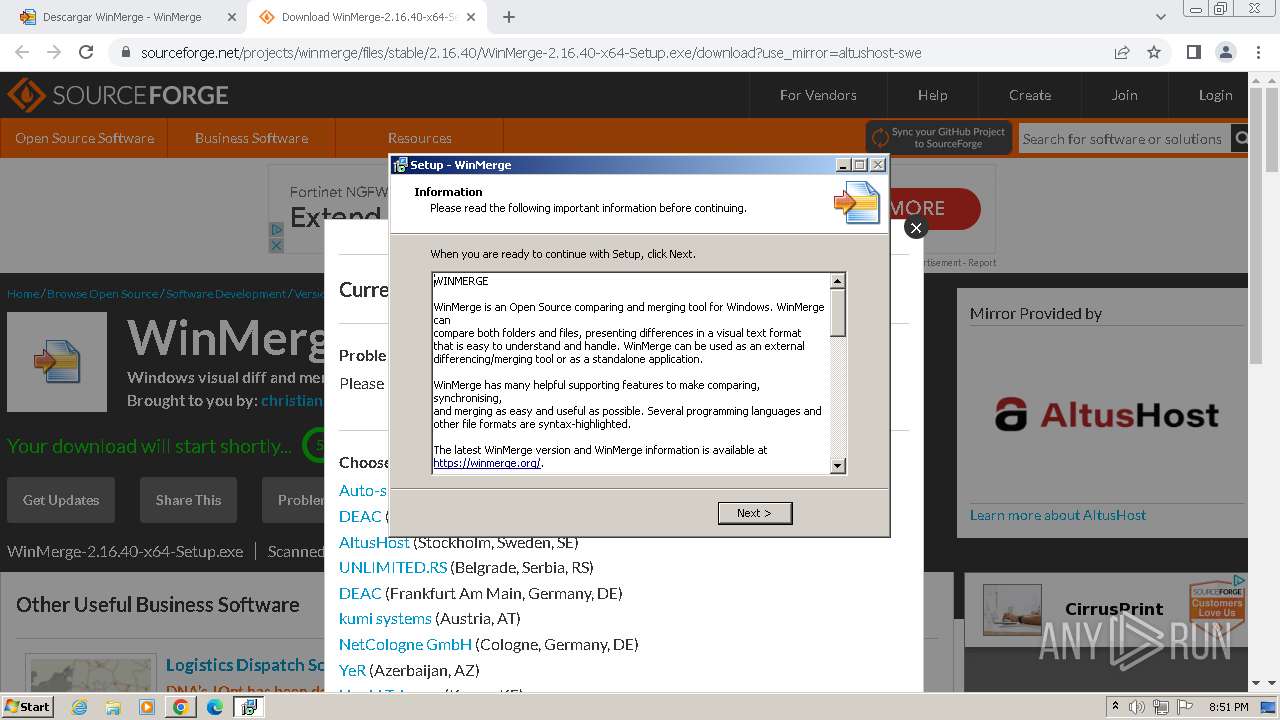Click the Home breadcrumb link
The image size is (1280, 720).
[22, 294]
